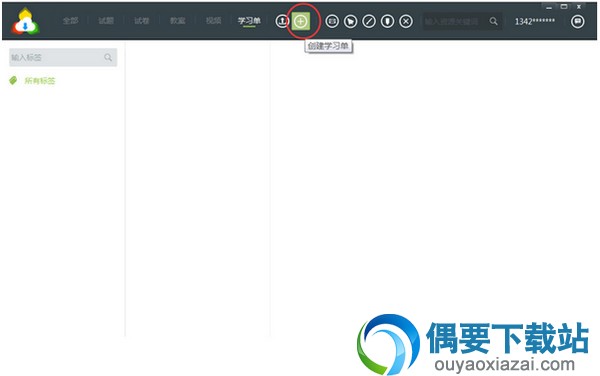Click the account name 1342*******
Image resolution: width=600 pixels, height=376 pixels.
[x=535, y=21]
